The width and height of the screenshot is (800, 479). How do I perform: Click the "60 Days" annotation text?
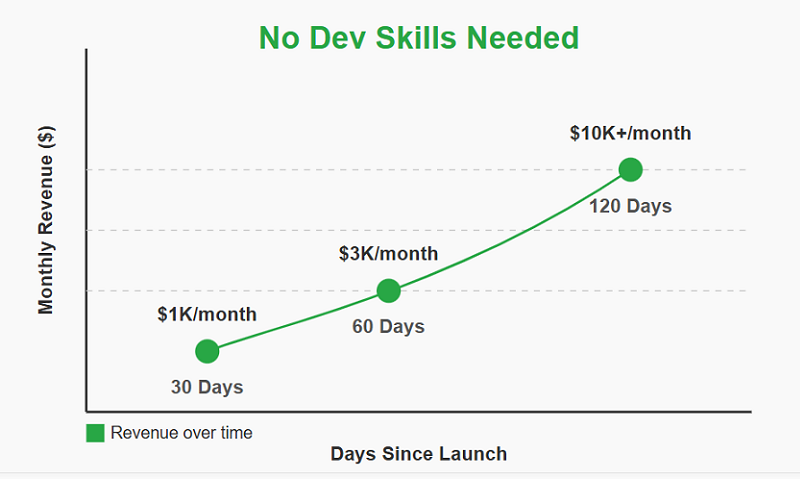[x=388, y=327]
